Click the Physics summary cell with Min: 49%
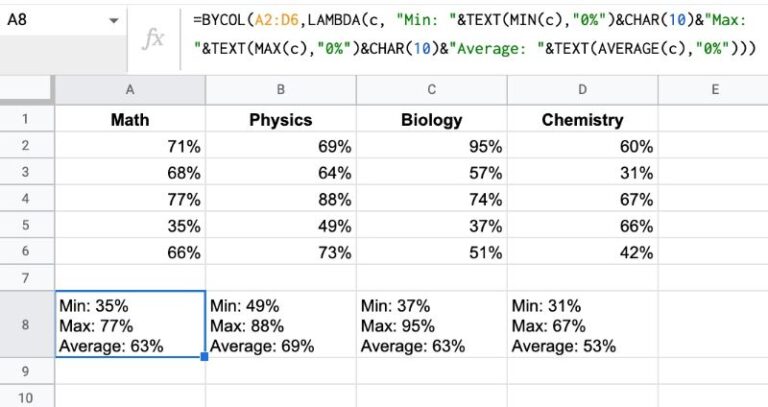This screenshot has height=407, width=768. pos(281,324)
